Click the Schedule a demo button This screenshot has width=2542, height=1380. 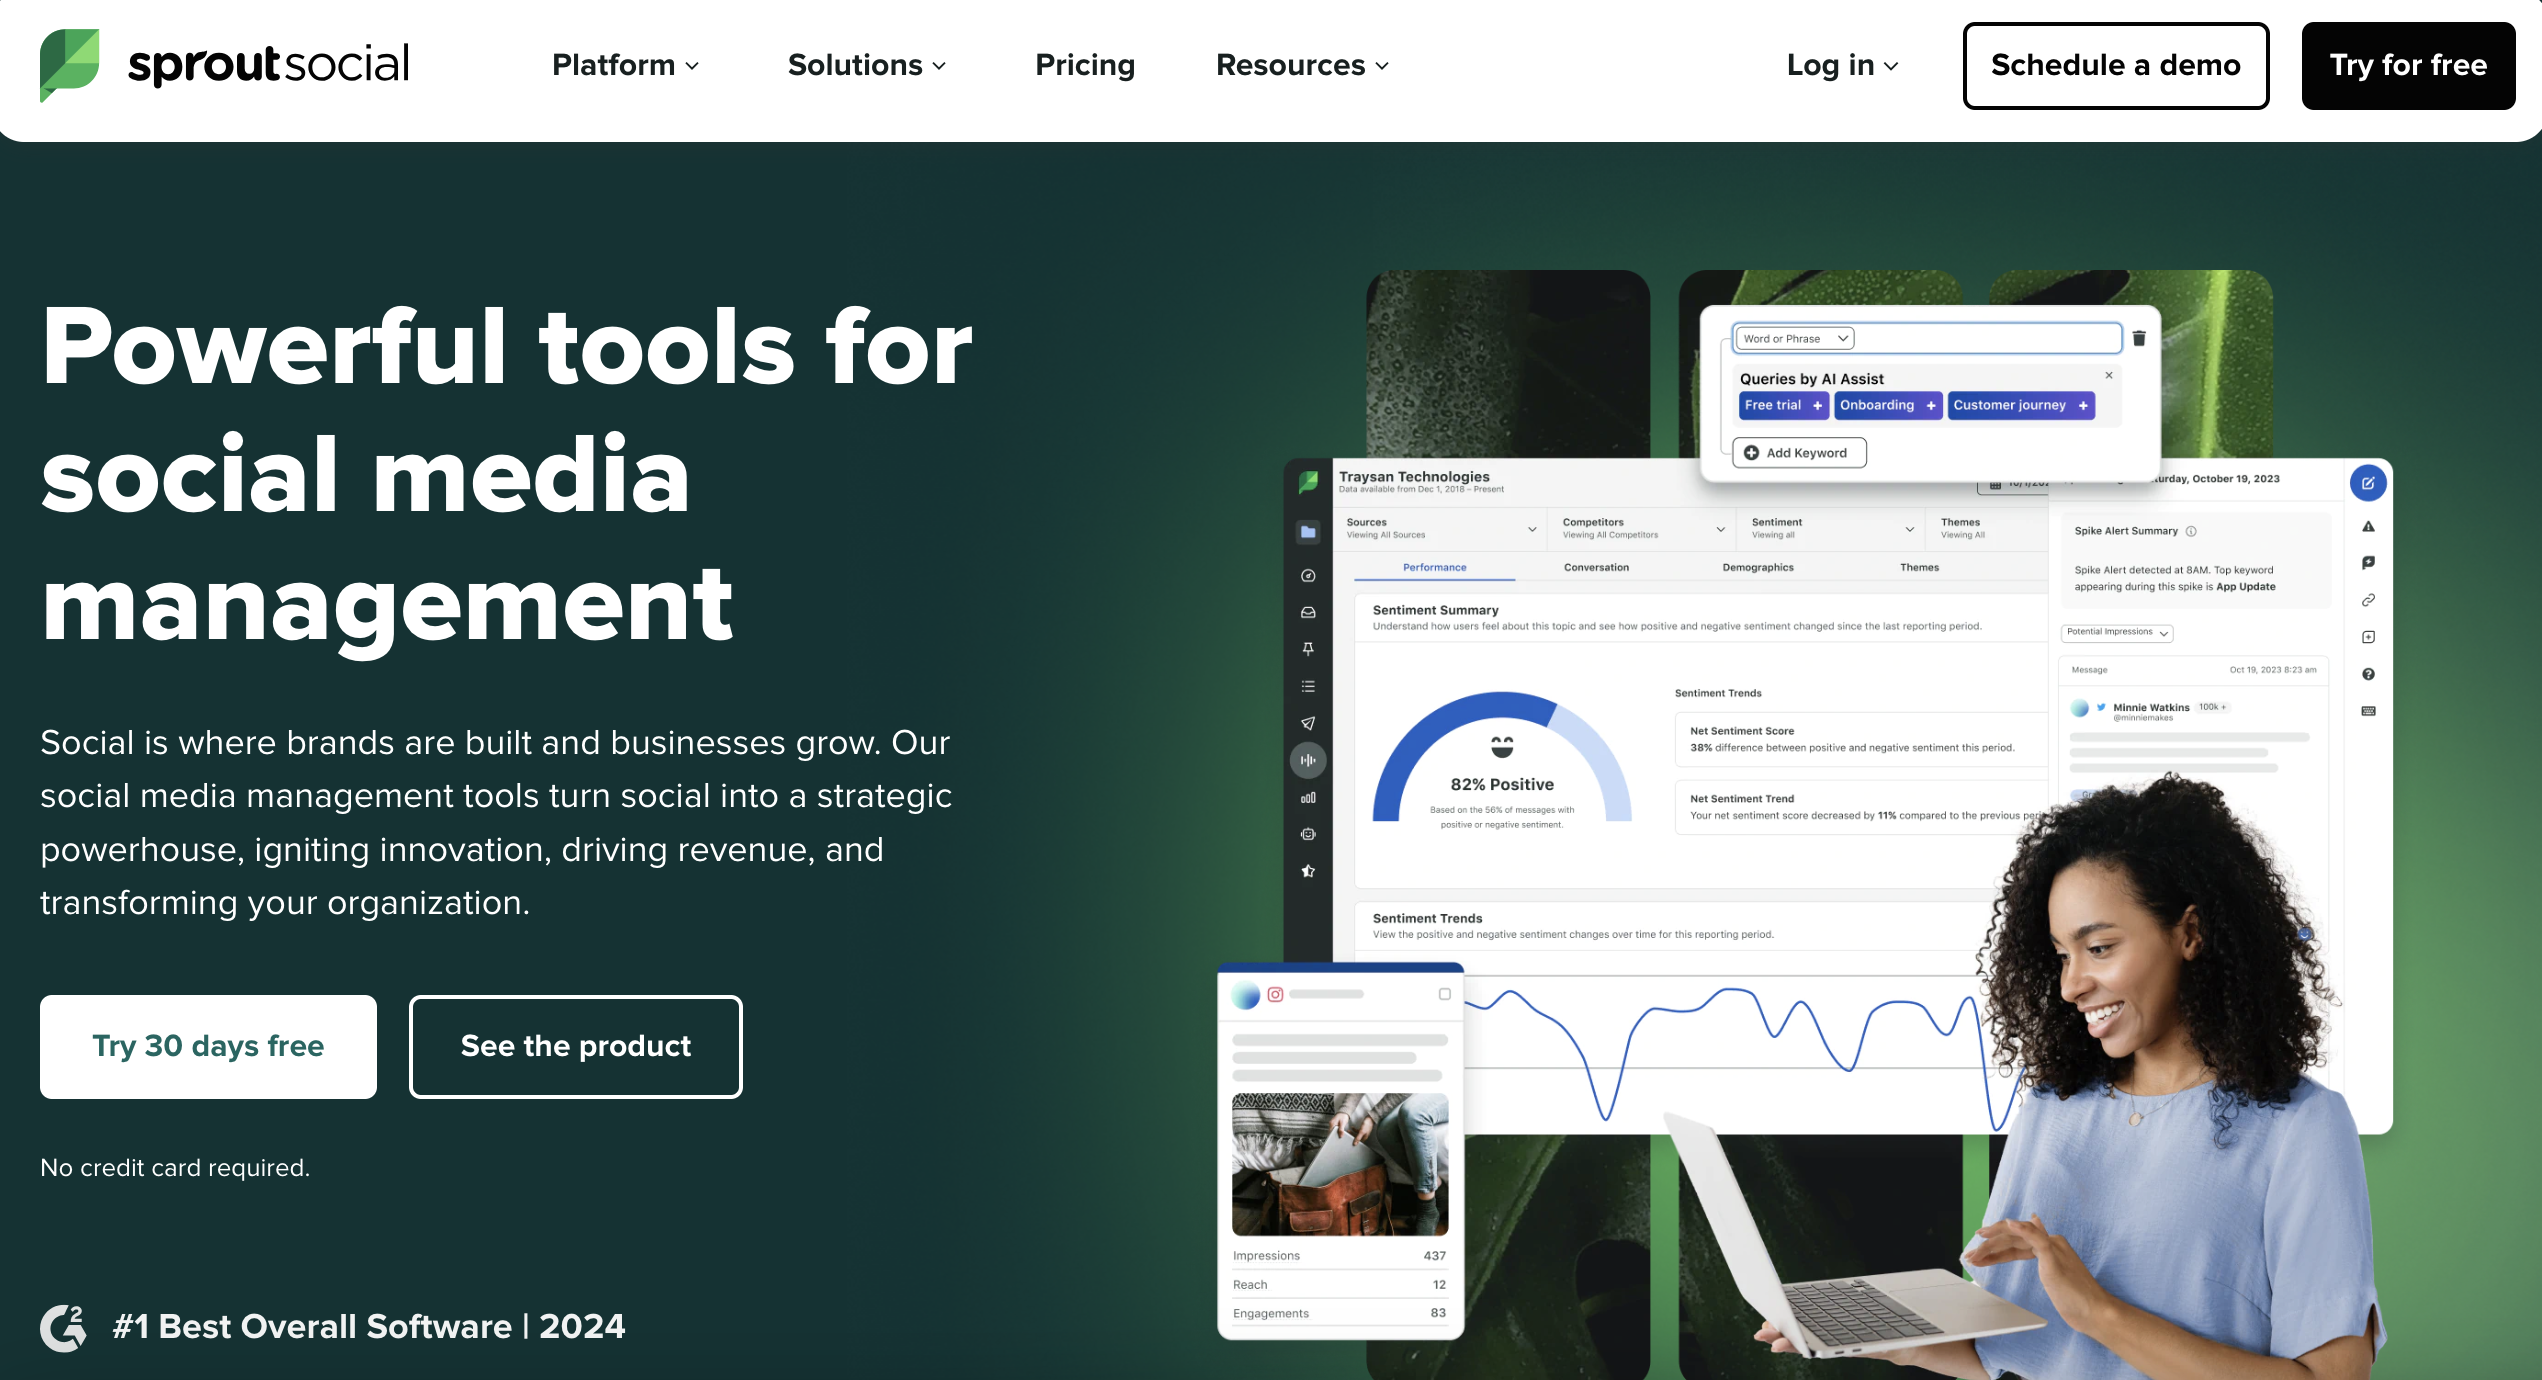coord(2115,65)
